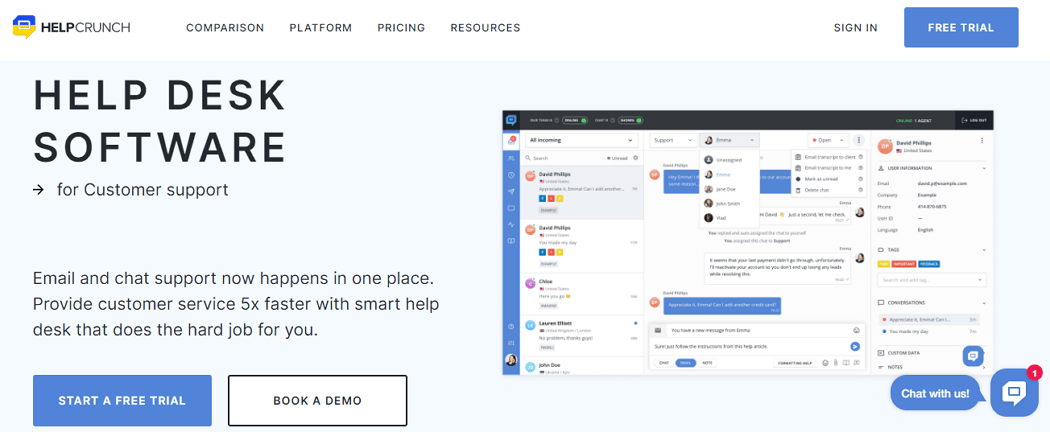
Task: Open the All incoming dropdown
Action: click(x=581, y=140)
